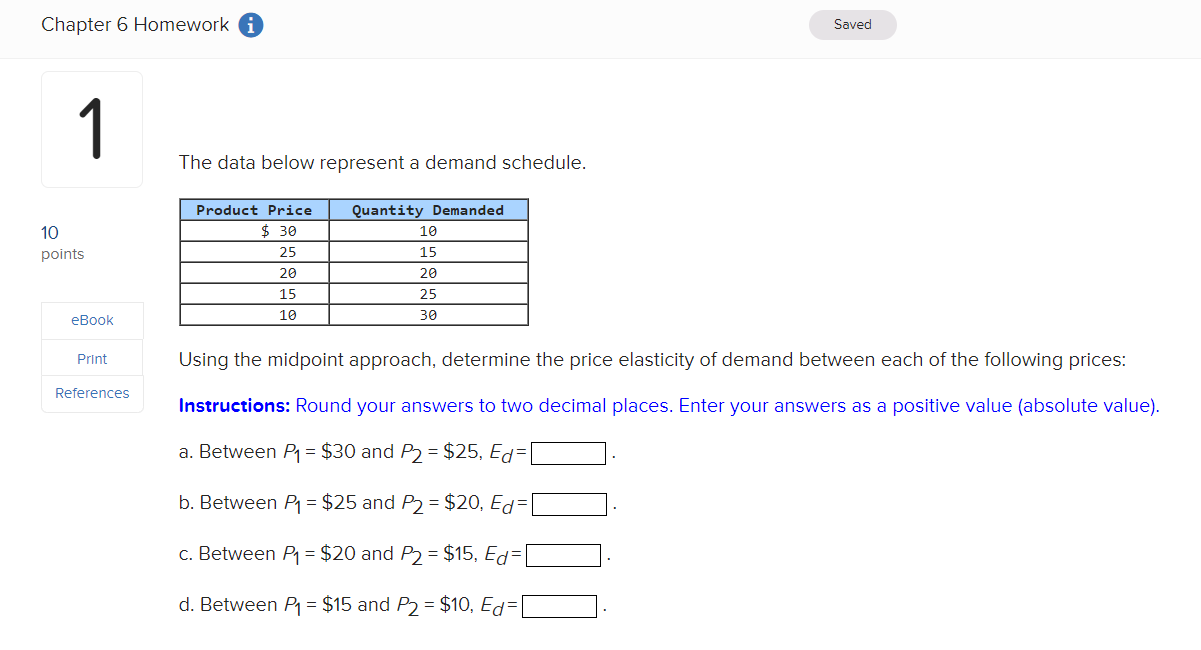1201x650 pixels.
Task: Select the Product Price column header
Action: pyautogui.click(x=253, y=209)
